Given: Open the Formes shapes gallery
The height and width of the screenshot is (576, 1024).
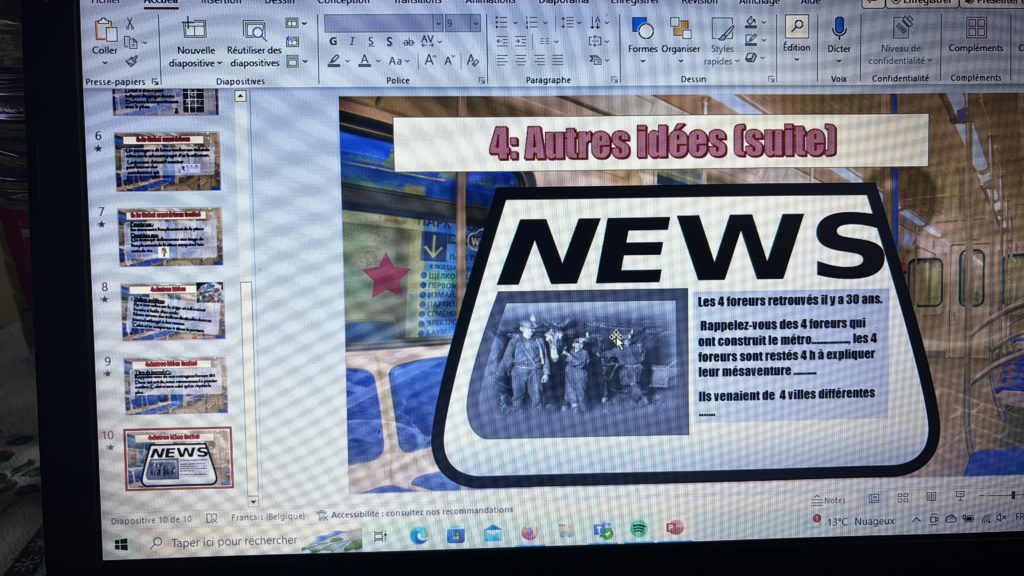Looking at the screenshot, I should tap(642, 30).
